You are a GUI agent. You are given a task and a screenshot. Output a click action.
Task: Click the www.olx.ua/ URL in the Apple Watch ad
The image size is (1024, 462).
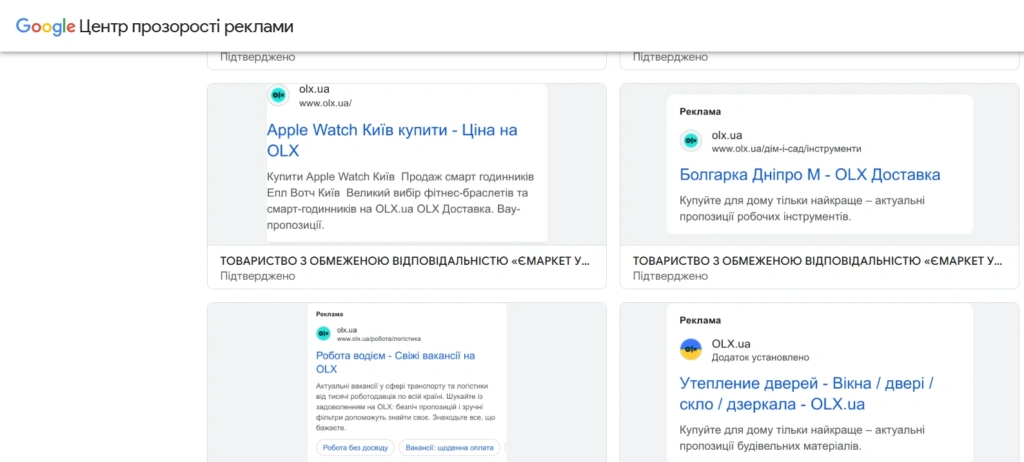coord(325,103)
